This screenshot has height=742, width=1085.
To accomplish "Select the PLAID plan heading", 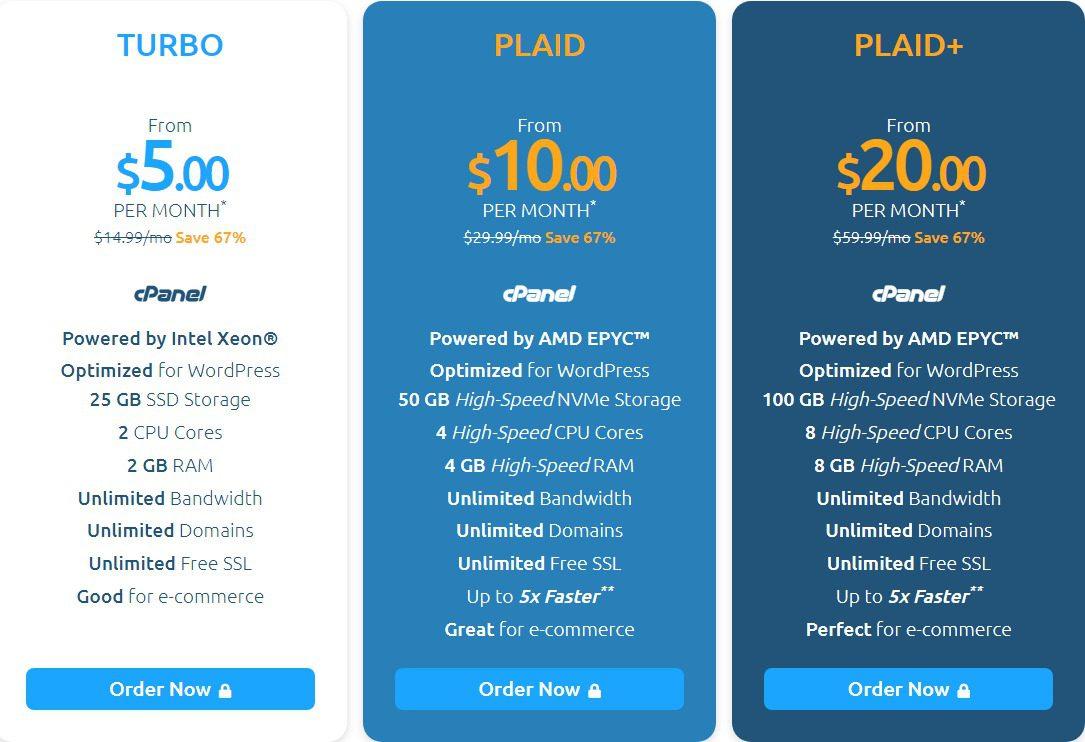I will click(x=539, y=46).
